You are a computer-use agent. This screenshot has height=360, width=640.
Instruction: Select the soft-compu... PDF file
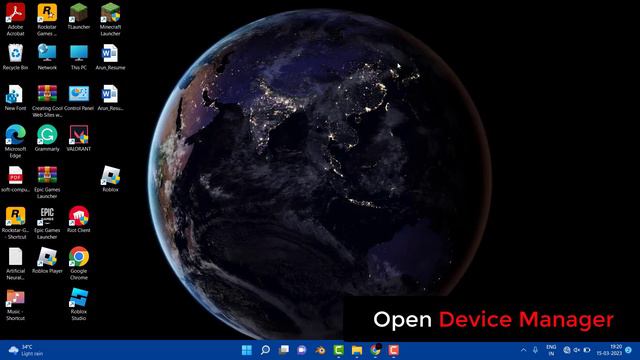coord(15,179)
